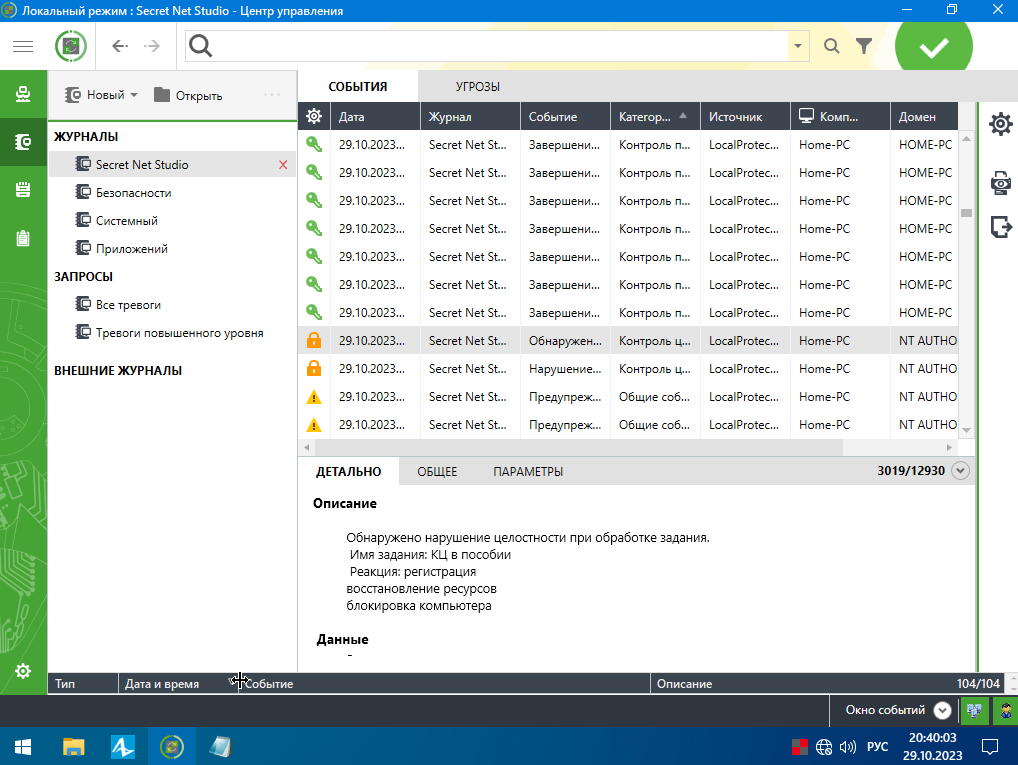Click the green Secret Net Studio refresh logo
Image resolution: width=1018 pixels, height=765 pixels.
click(71, 46)
